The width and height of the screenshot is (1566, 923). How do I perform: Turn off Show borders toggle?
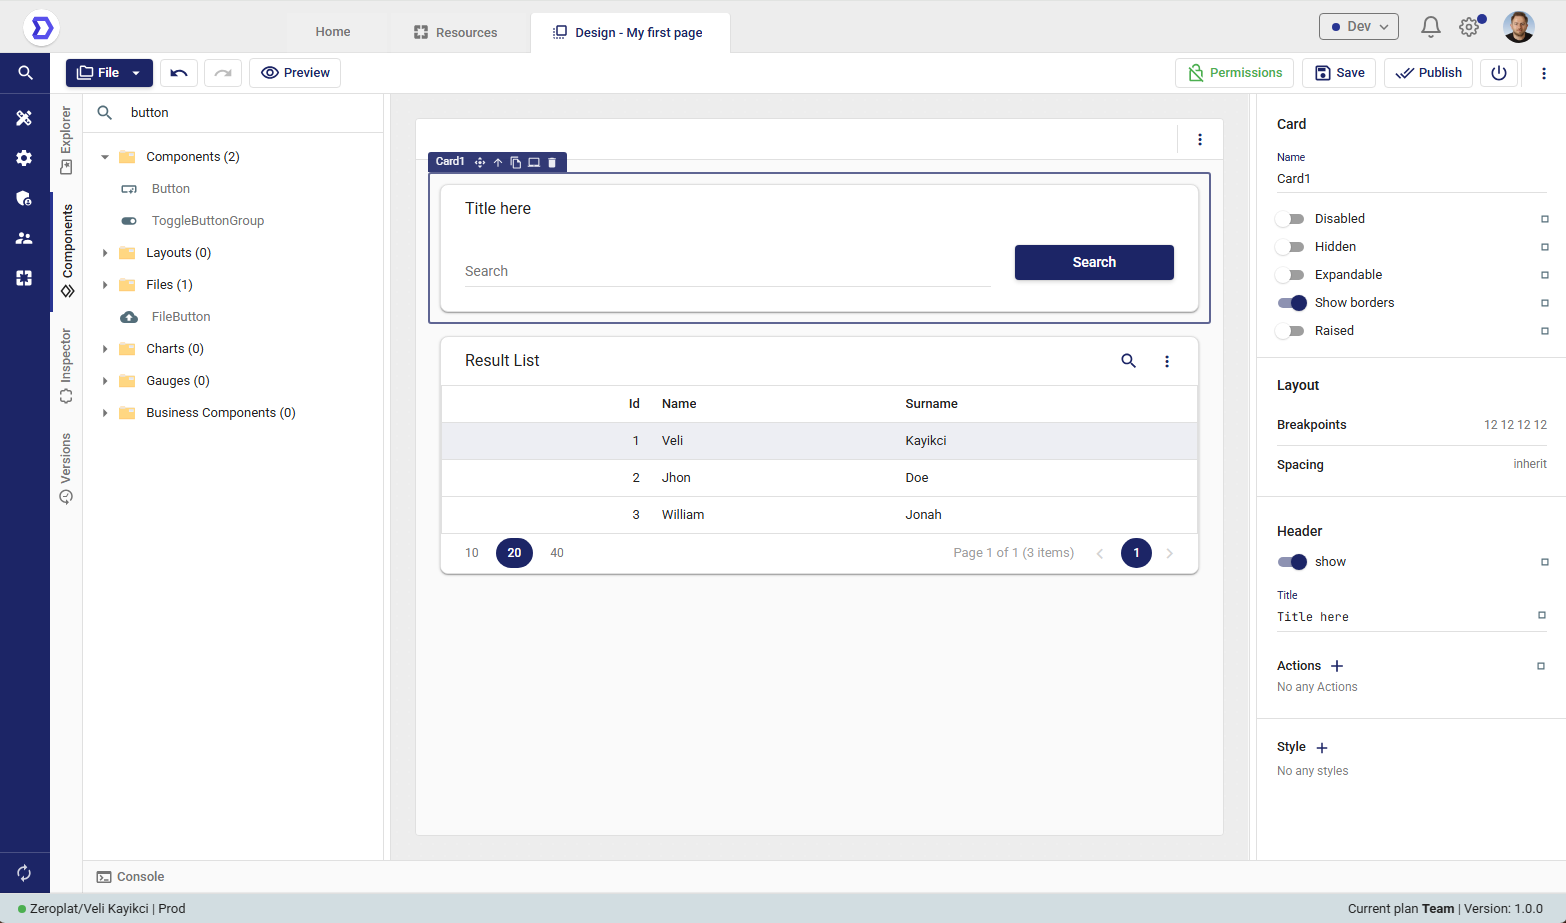pyautogui.click(x=1291, y=303)
